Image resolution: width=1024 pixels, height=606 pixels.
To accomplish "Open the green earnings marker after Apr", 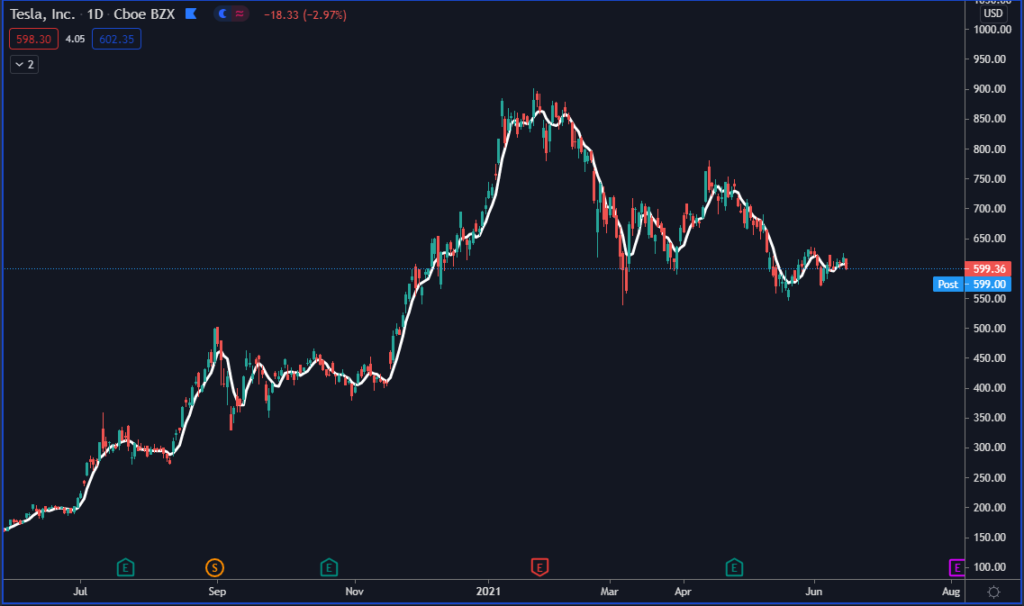I will (x=734, y=567).
